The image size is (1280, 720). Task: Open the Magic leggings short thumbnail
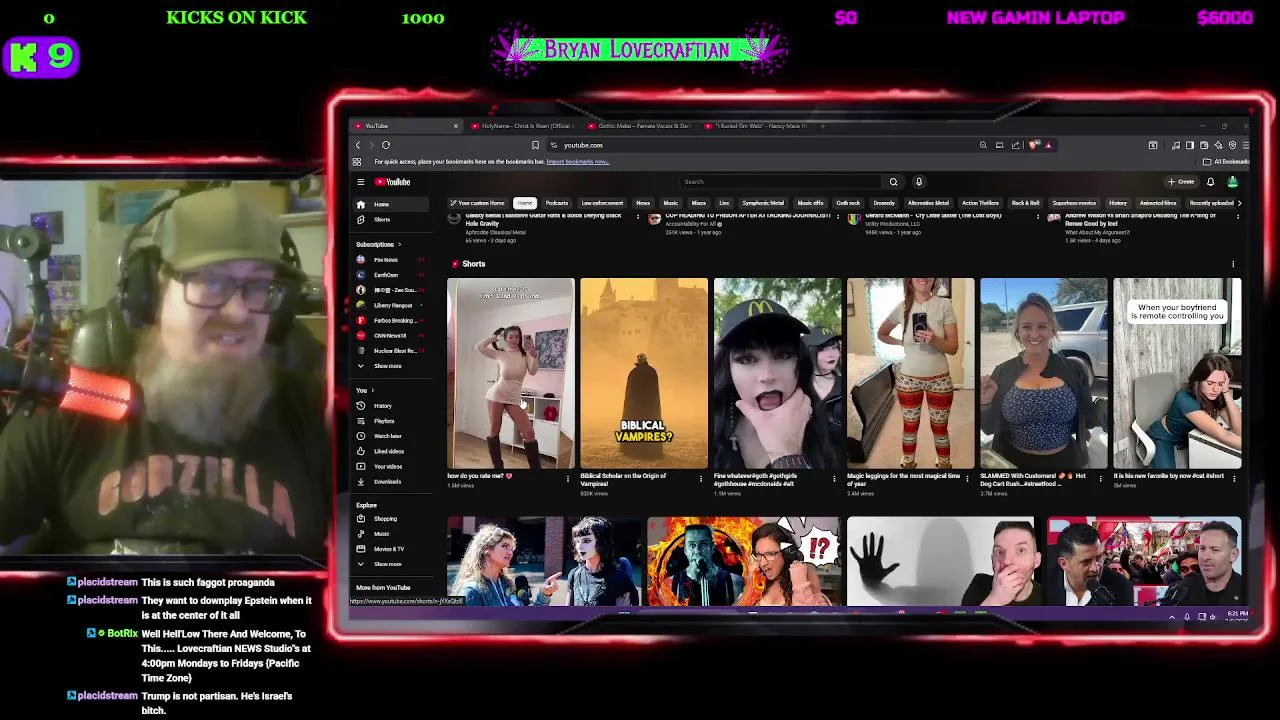pyautogui.click(x=910, y=374)
